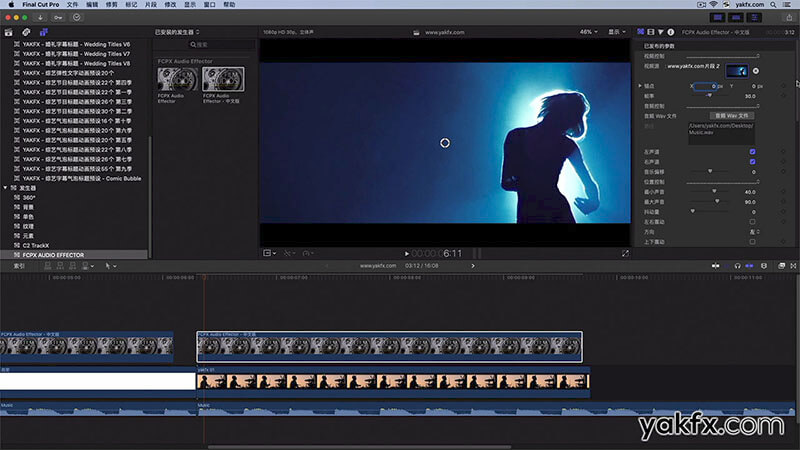Viewport: 800px width, 450px height.
Task: Select the FCPX Audio Effector 中文版 thumbnail
Action: click(x=223, y=80)
